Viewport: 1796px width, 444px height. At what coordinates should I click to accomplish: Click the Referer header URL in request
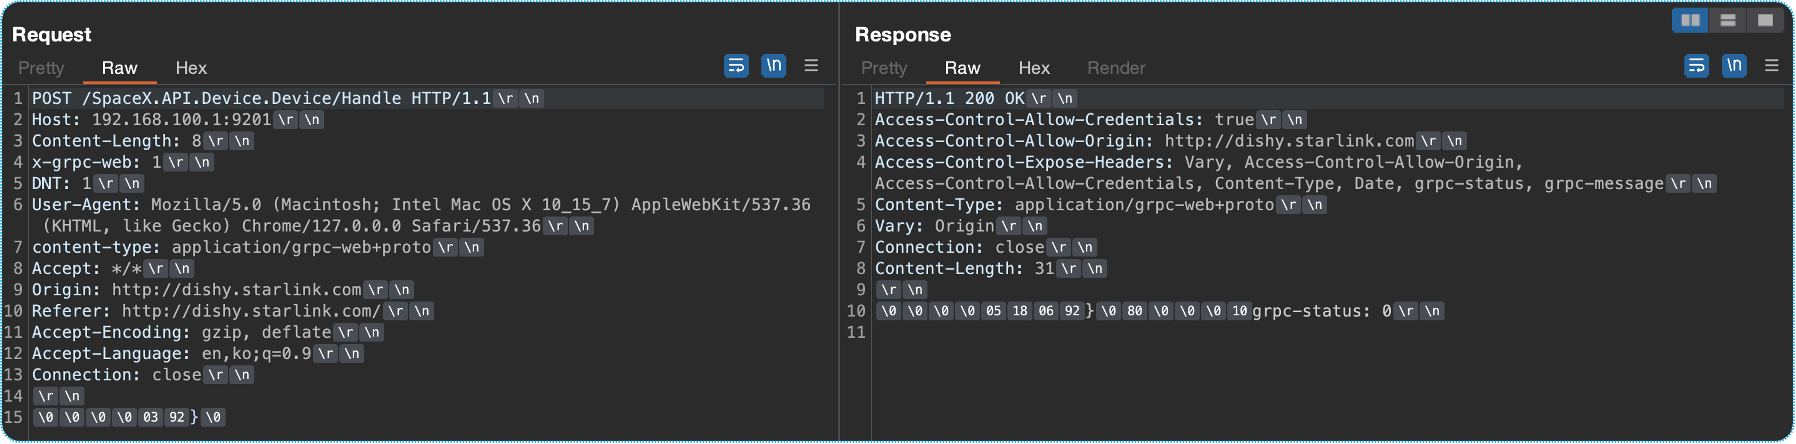250,311
